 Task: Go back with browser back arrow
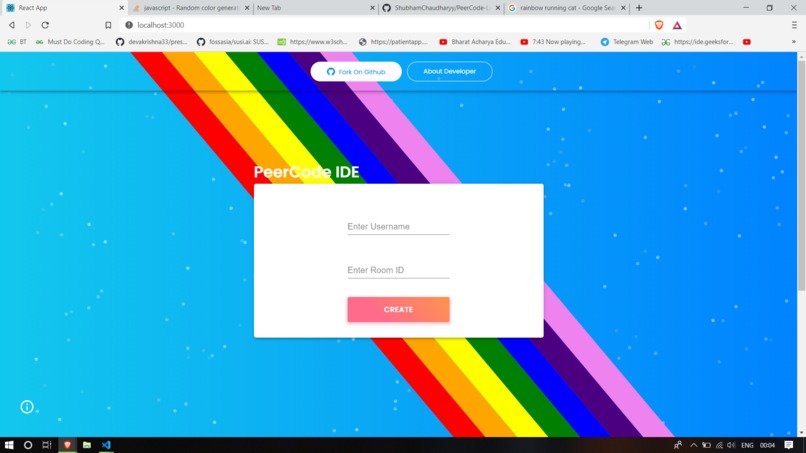(x=11, y=25)
